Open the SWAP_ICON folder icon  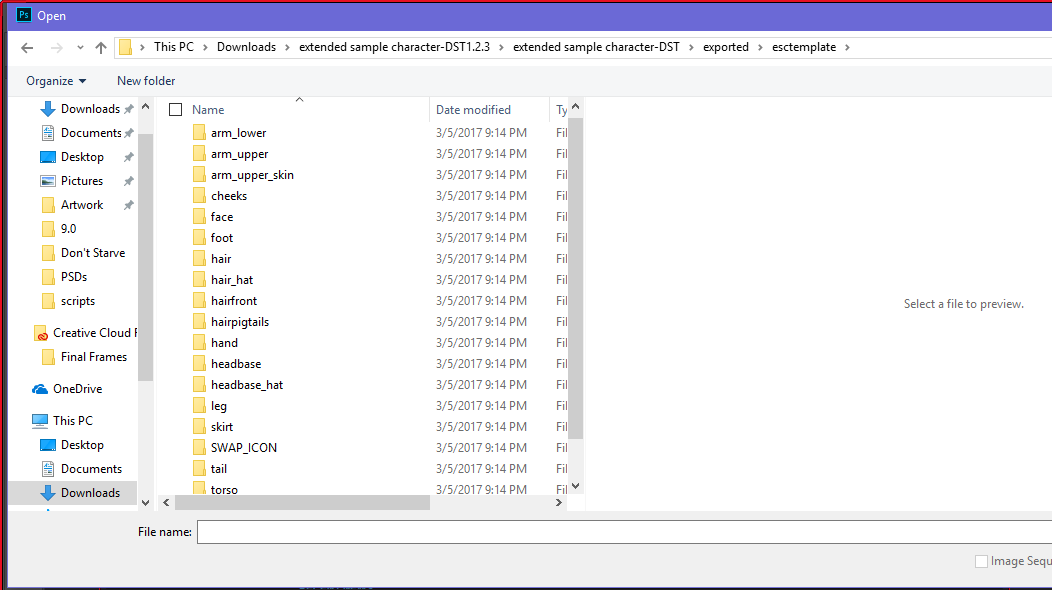coord(198,448)
